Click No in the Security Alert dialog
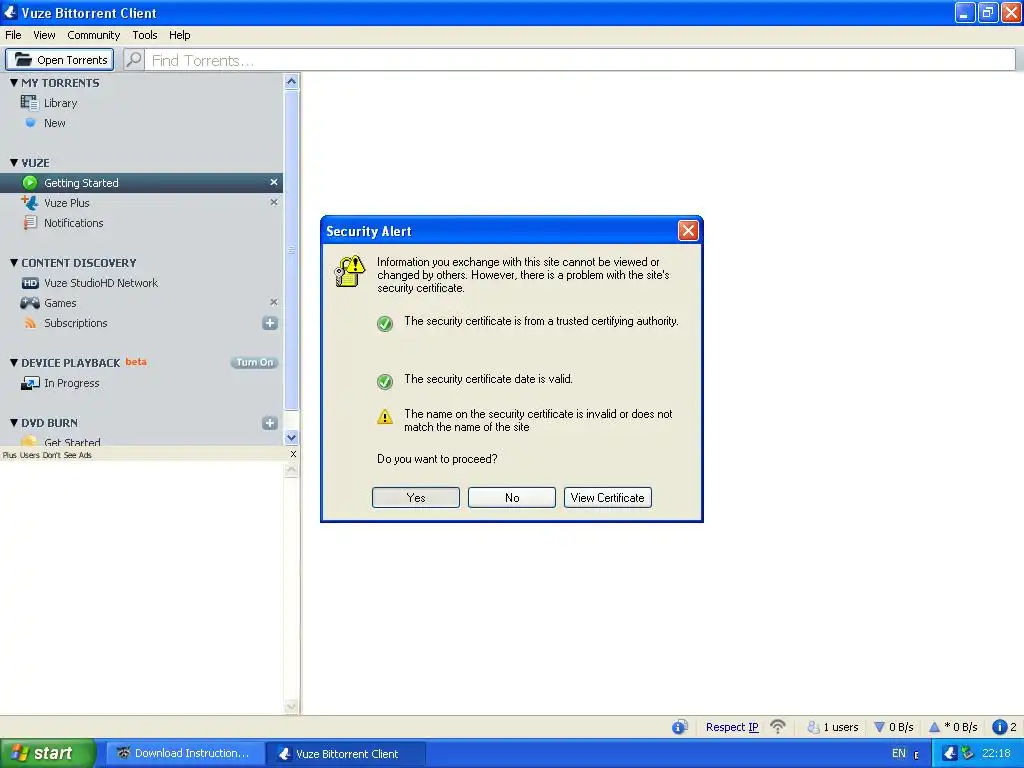 click(511, 498)
